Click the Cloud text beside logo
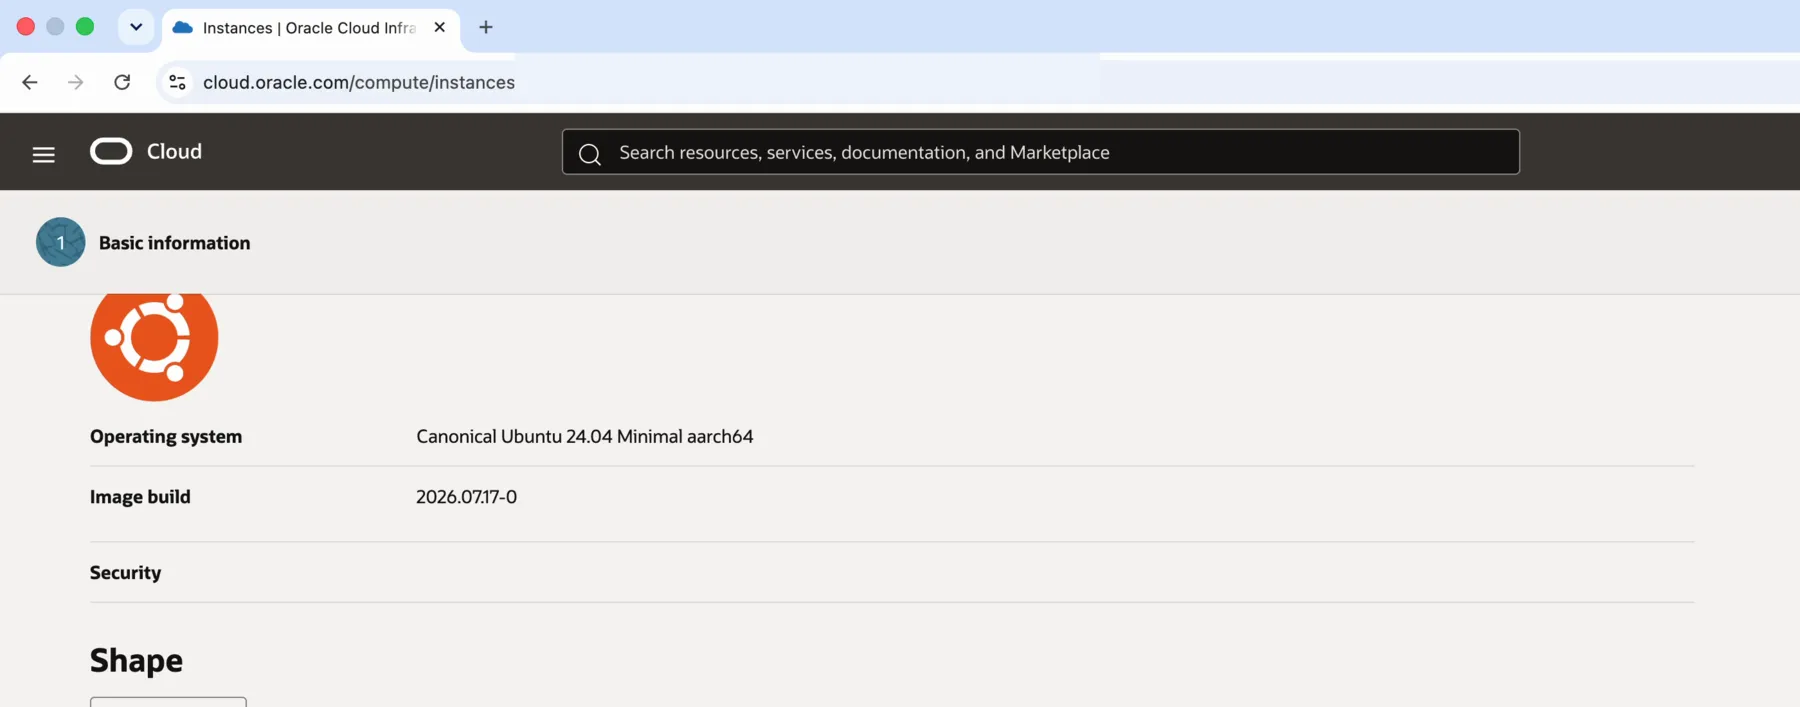1800x707 pixels. click(174, 151)
